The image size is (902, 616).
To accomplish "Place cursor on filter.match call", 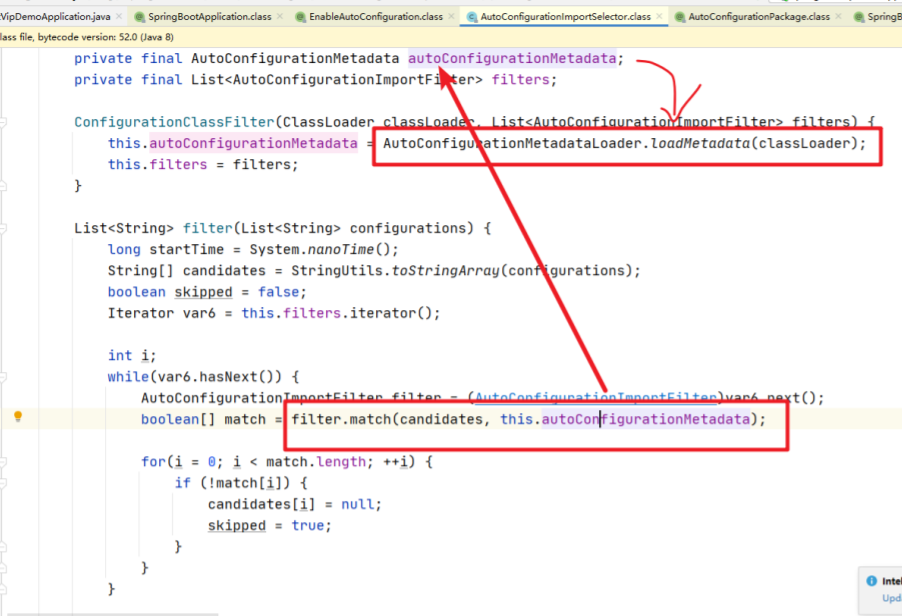I will (343, 419).
